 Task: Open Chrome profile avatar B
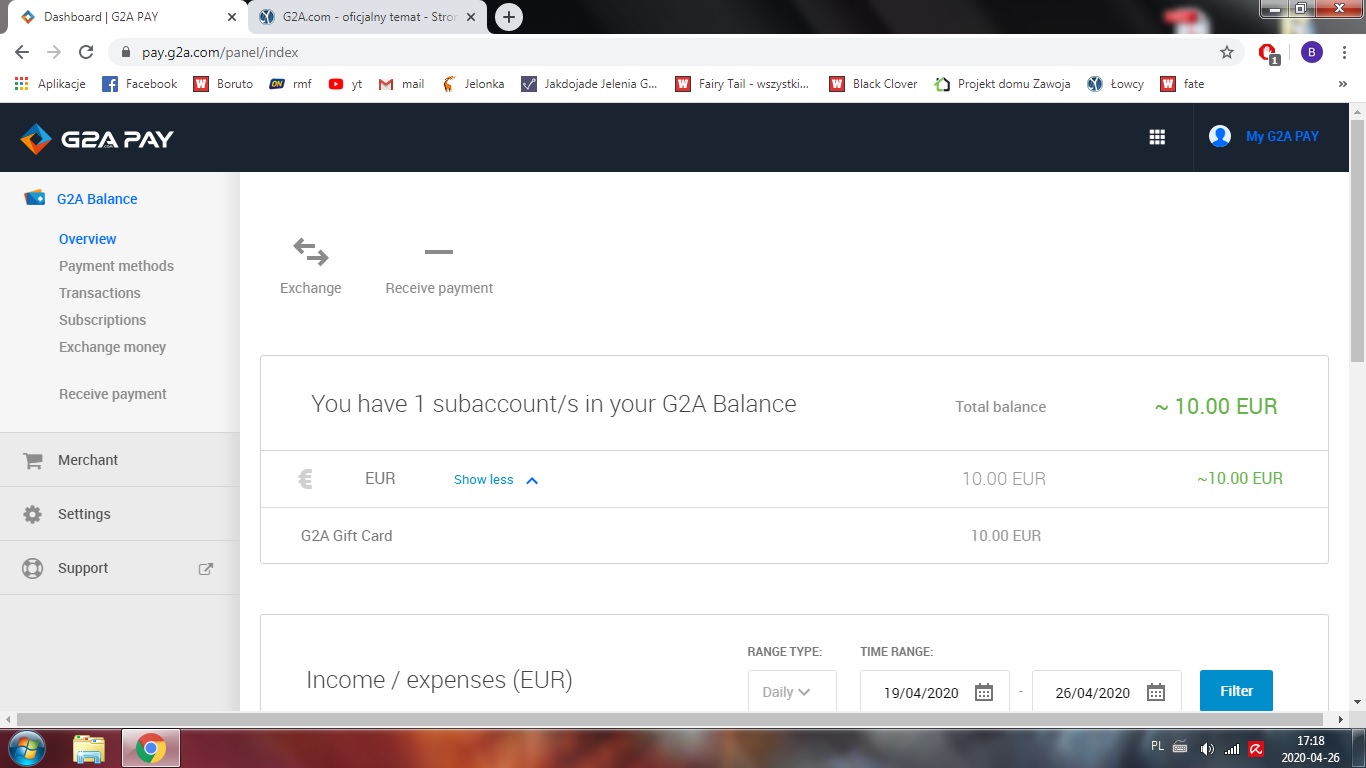(x=1311, y=52)
